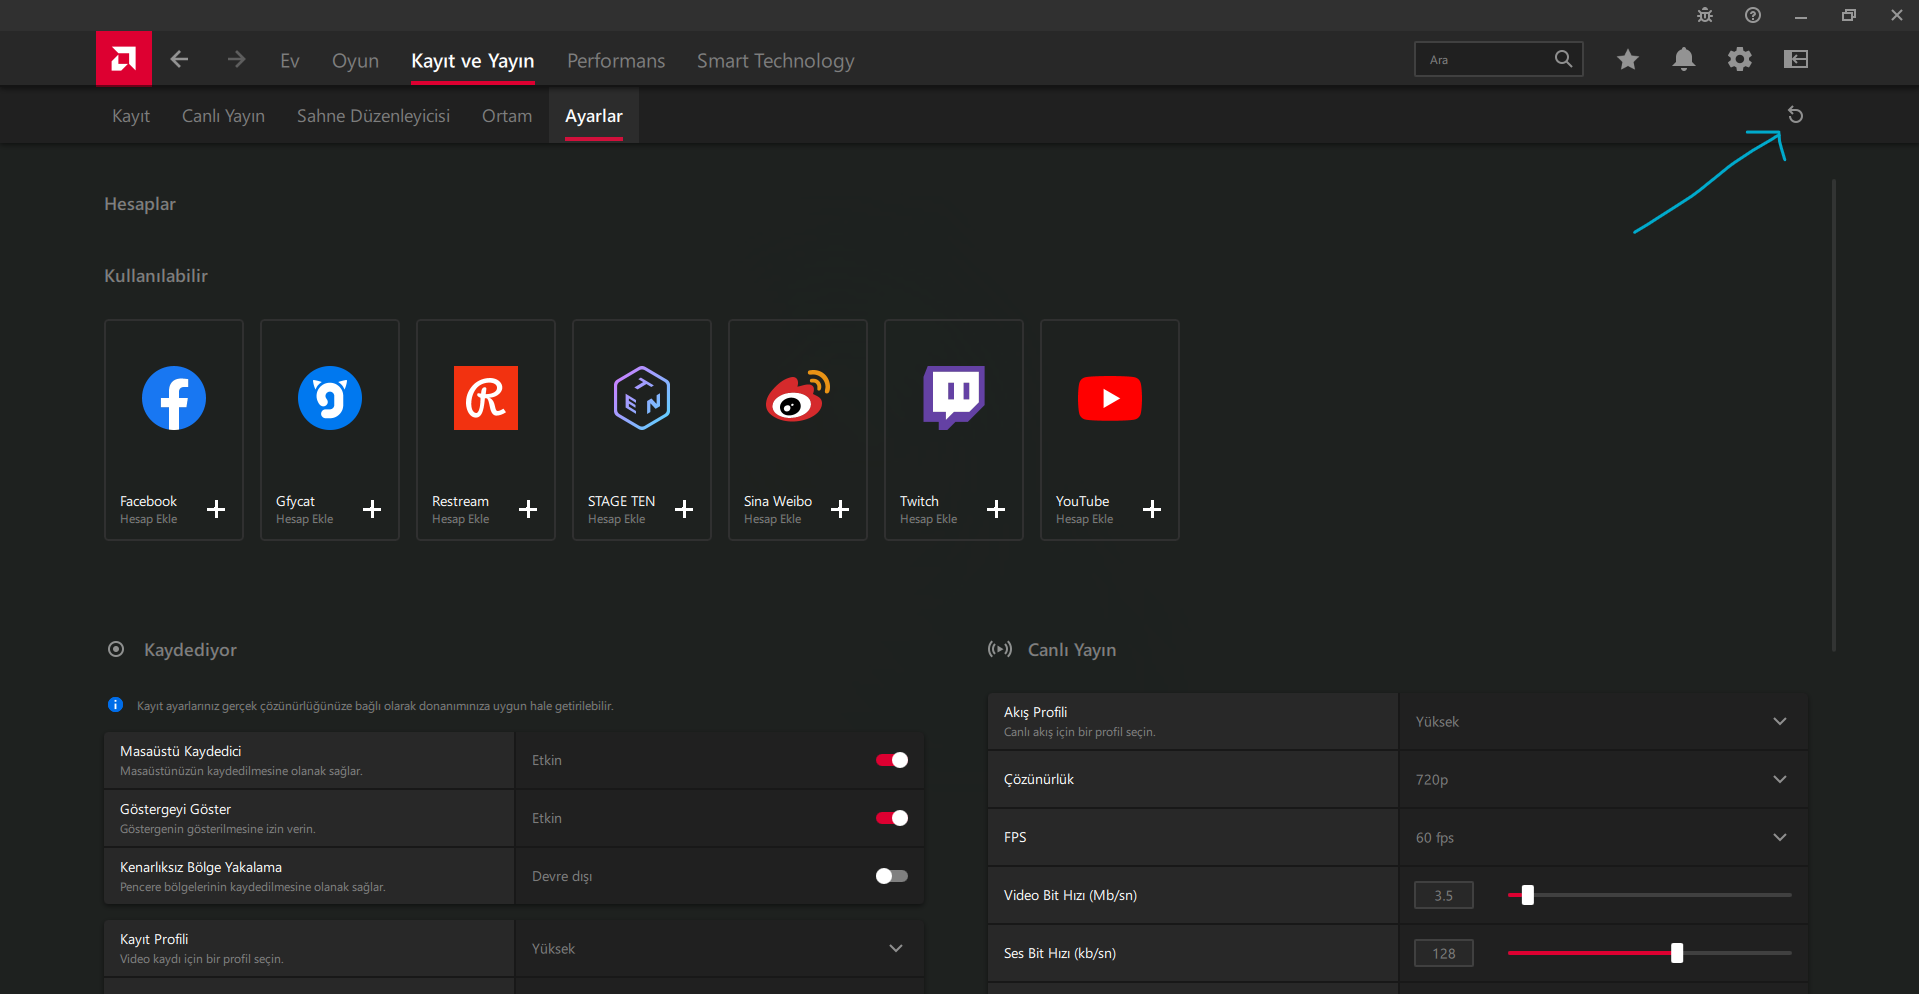Click the Restream logo
The height and width of the screenshot is (994, 1919).
[x=486, y=398]
